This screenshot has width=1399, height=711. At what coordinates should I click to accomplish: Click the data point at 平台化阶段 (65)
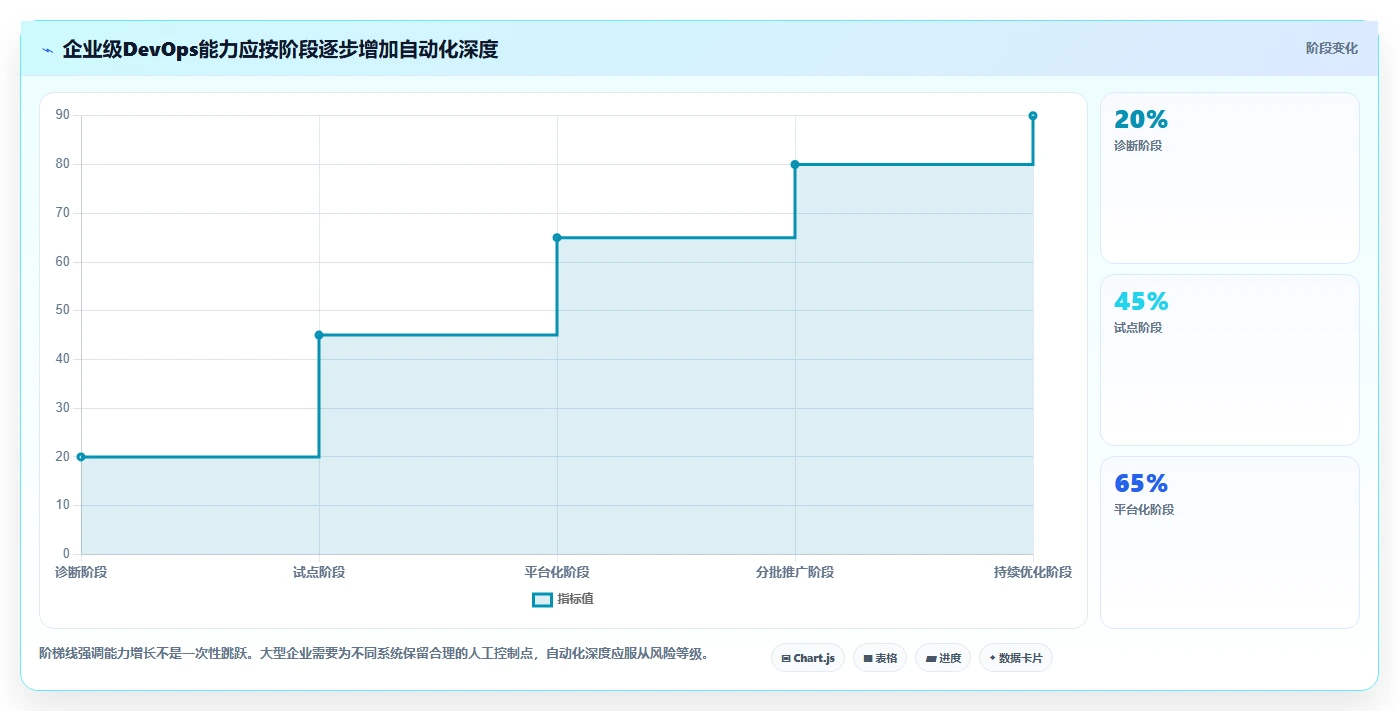tap(557, 238)
